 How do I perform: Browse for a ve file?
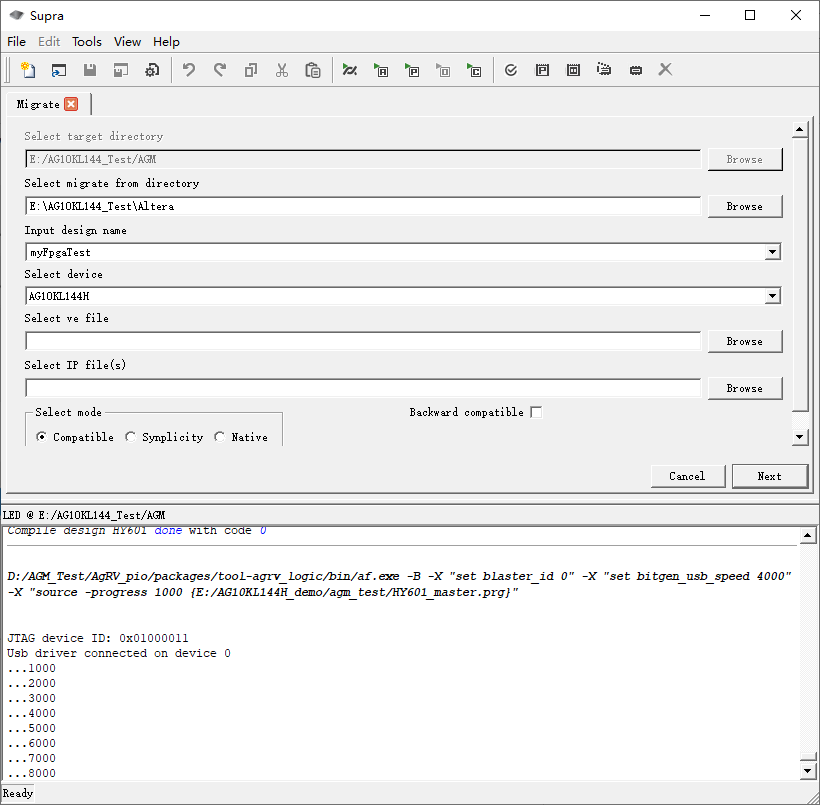click(745, 341)
